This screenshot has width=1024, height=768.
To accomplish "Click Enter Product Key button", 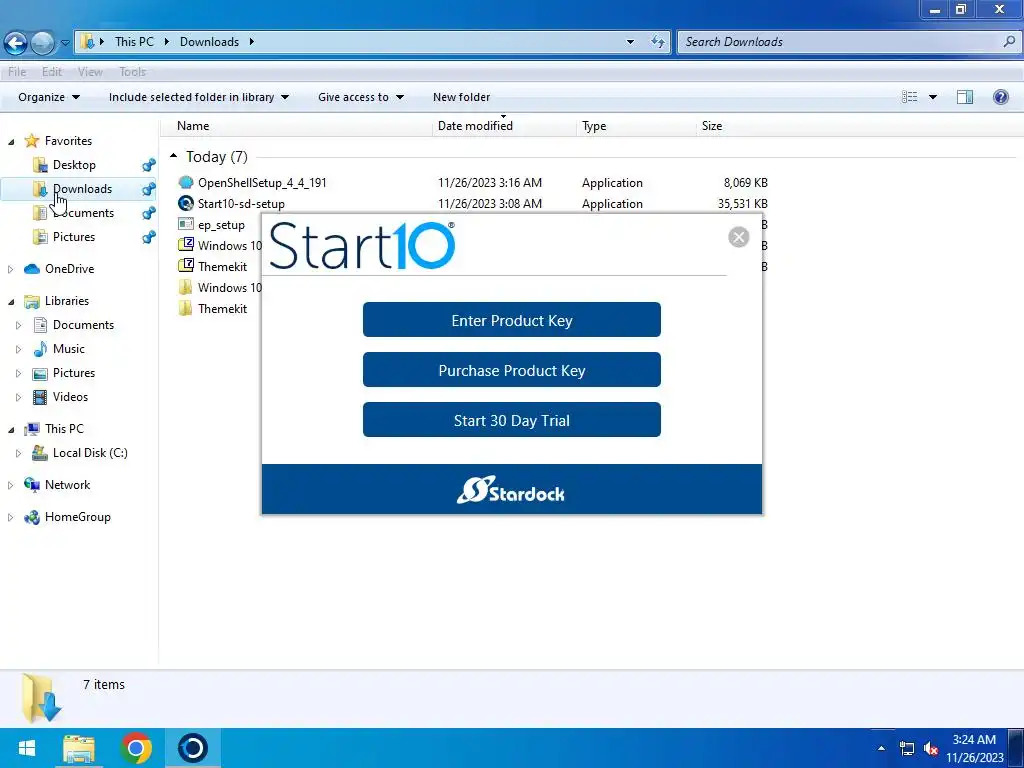I will [x=511, y=320].
